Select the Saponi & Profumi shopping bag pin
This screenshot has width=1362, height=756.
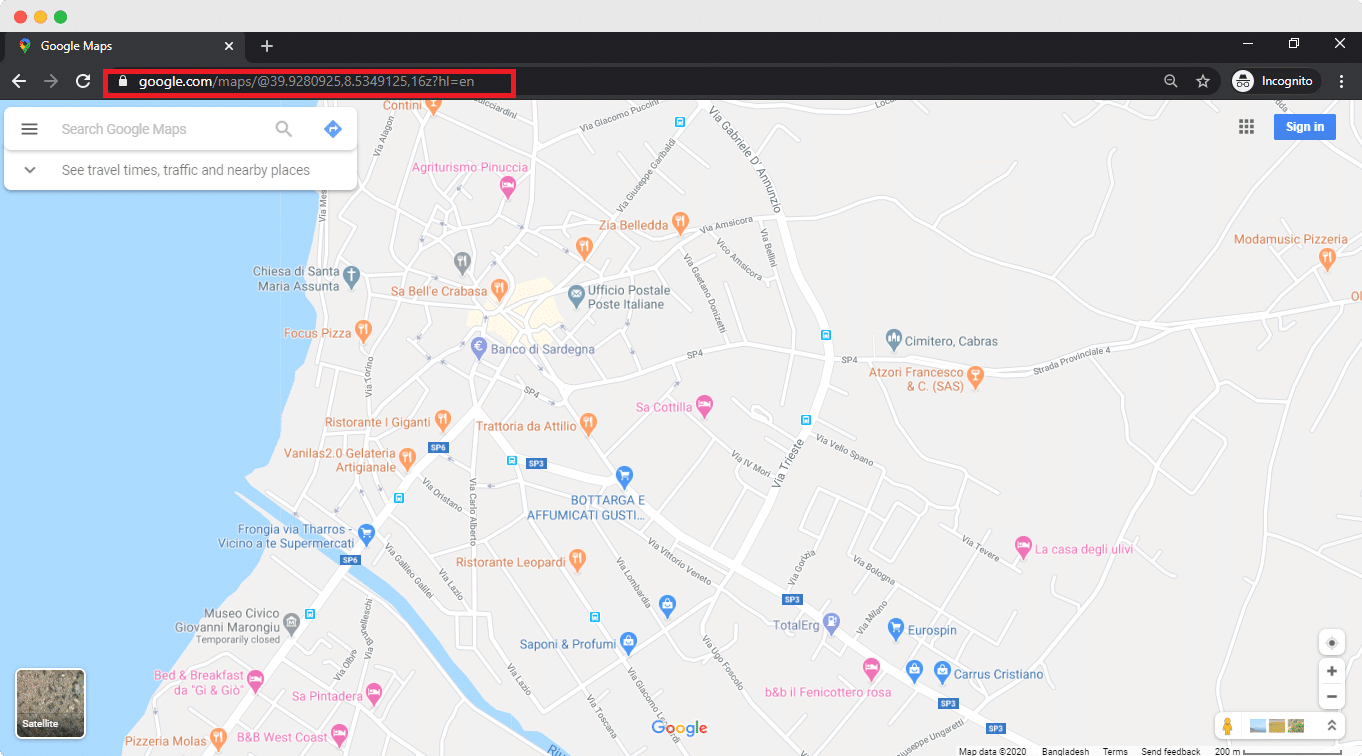628,640
